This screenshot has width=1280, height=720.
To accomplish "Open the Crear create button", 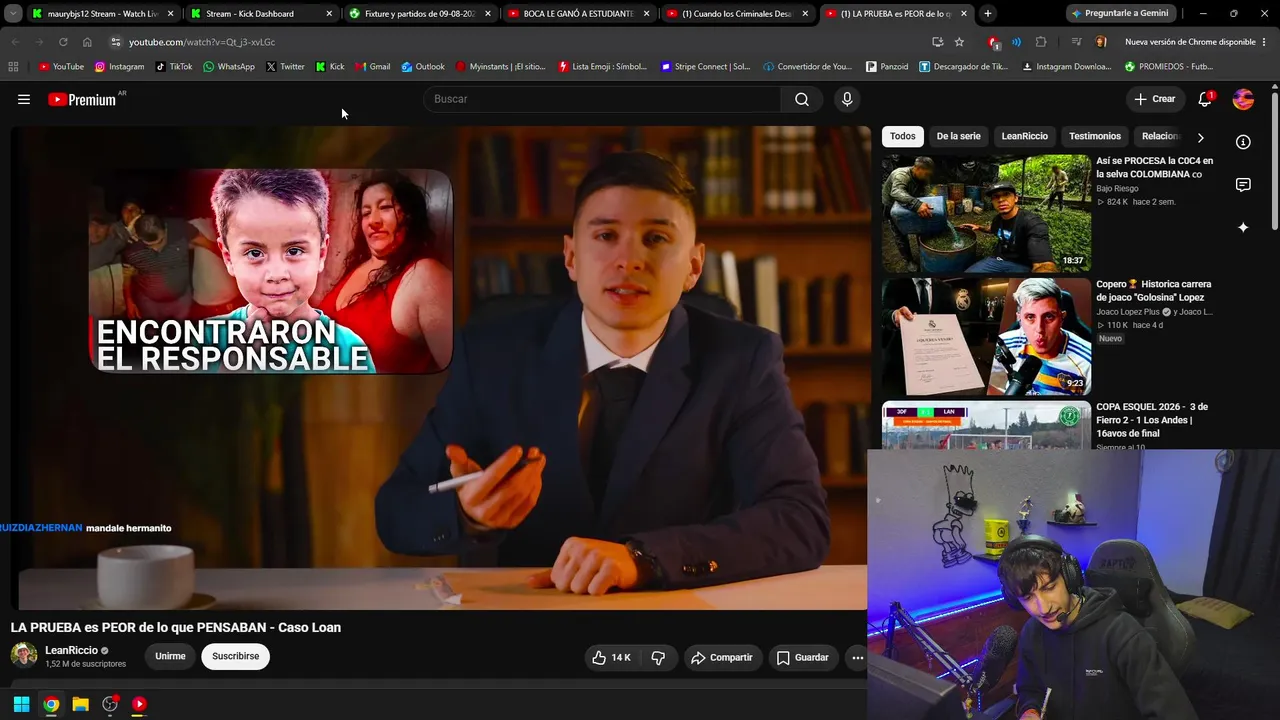I will coord(1154,99).
